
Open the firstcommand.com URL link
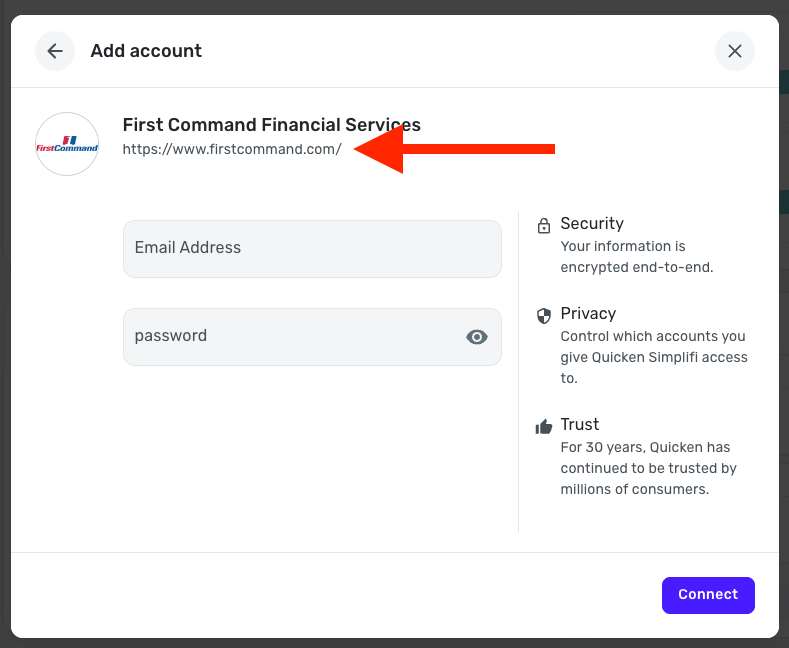[x=232, y=150]
